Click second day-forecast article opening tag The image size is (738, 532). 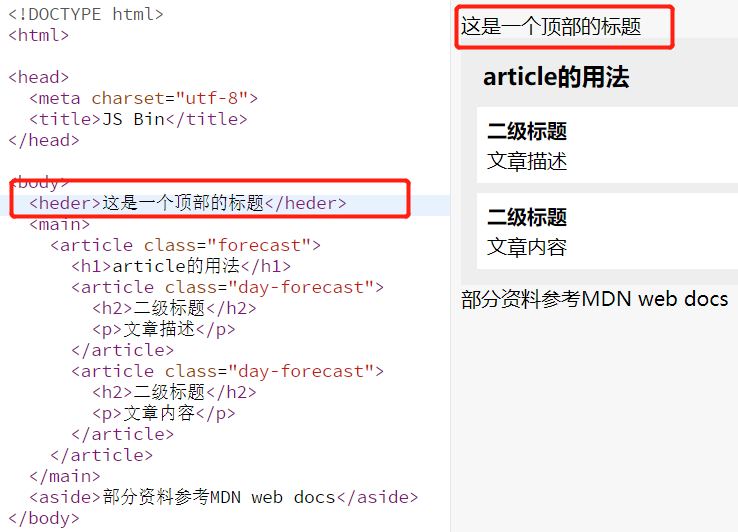click(x=227, y=371)
